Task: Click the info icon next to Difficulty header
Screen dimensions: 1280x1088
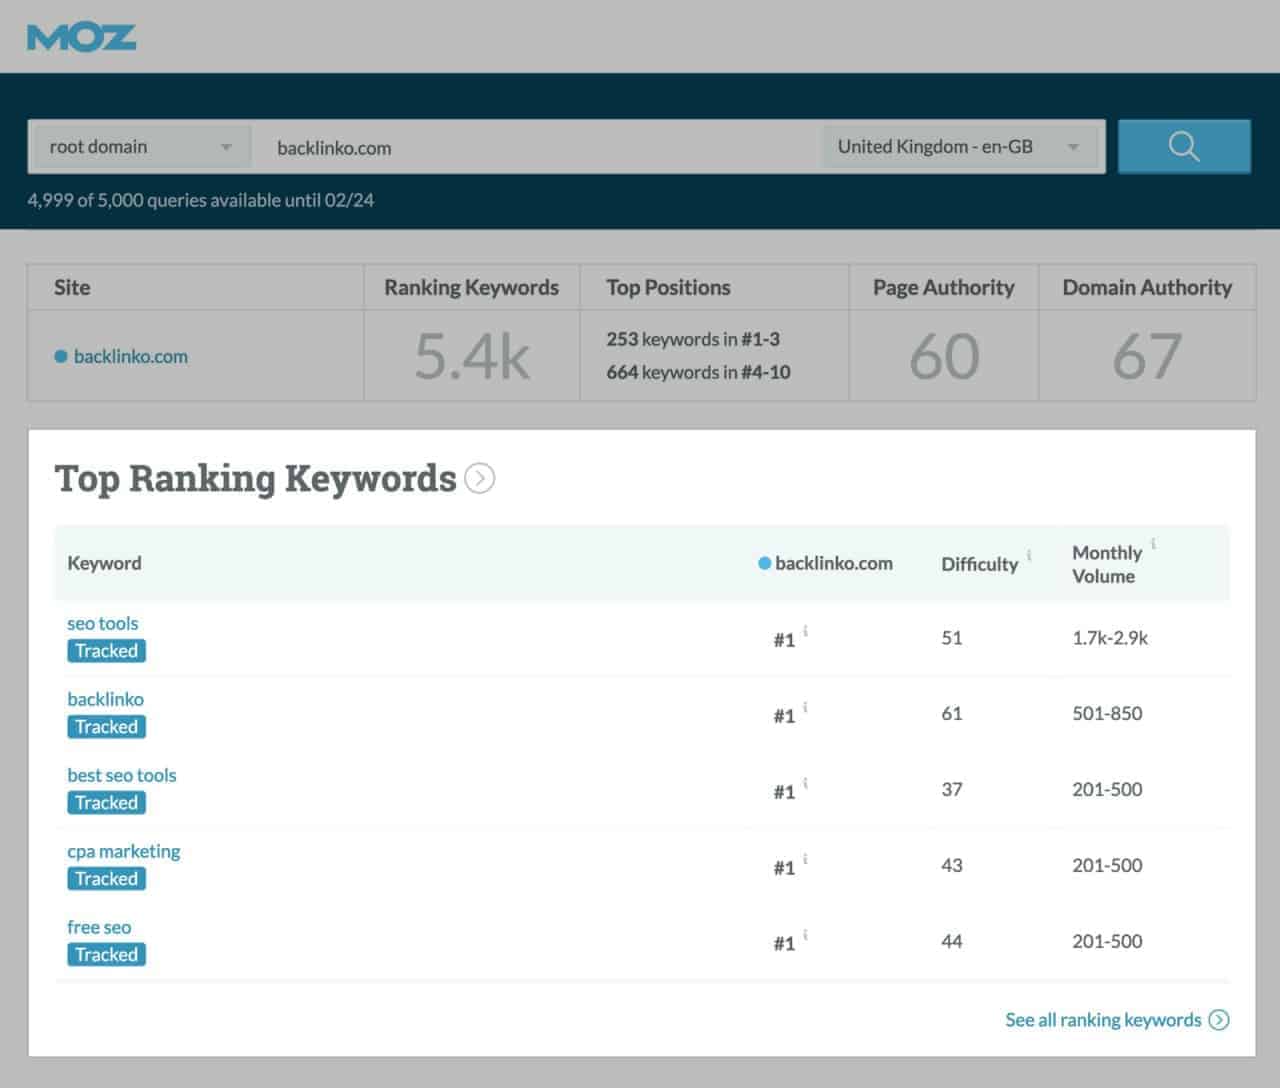Action: click(x=1029, y=555)
